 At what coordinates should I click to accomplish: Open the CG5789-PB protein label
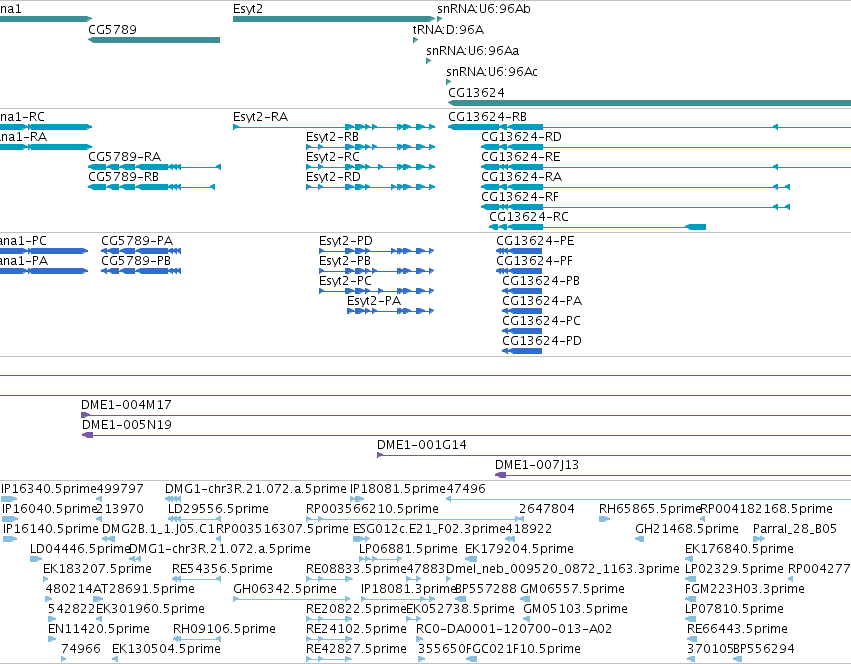tap(136, 261)
